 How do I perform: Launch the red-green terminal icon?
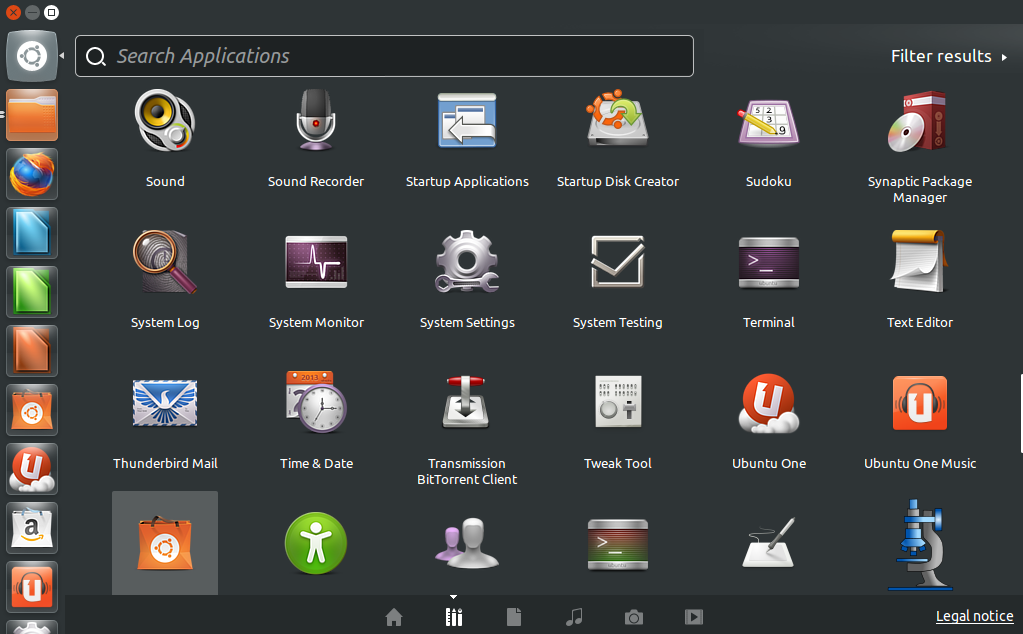(618, 545)
